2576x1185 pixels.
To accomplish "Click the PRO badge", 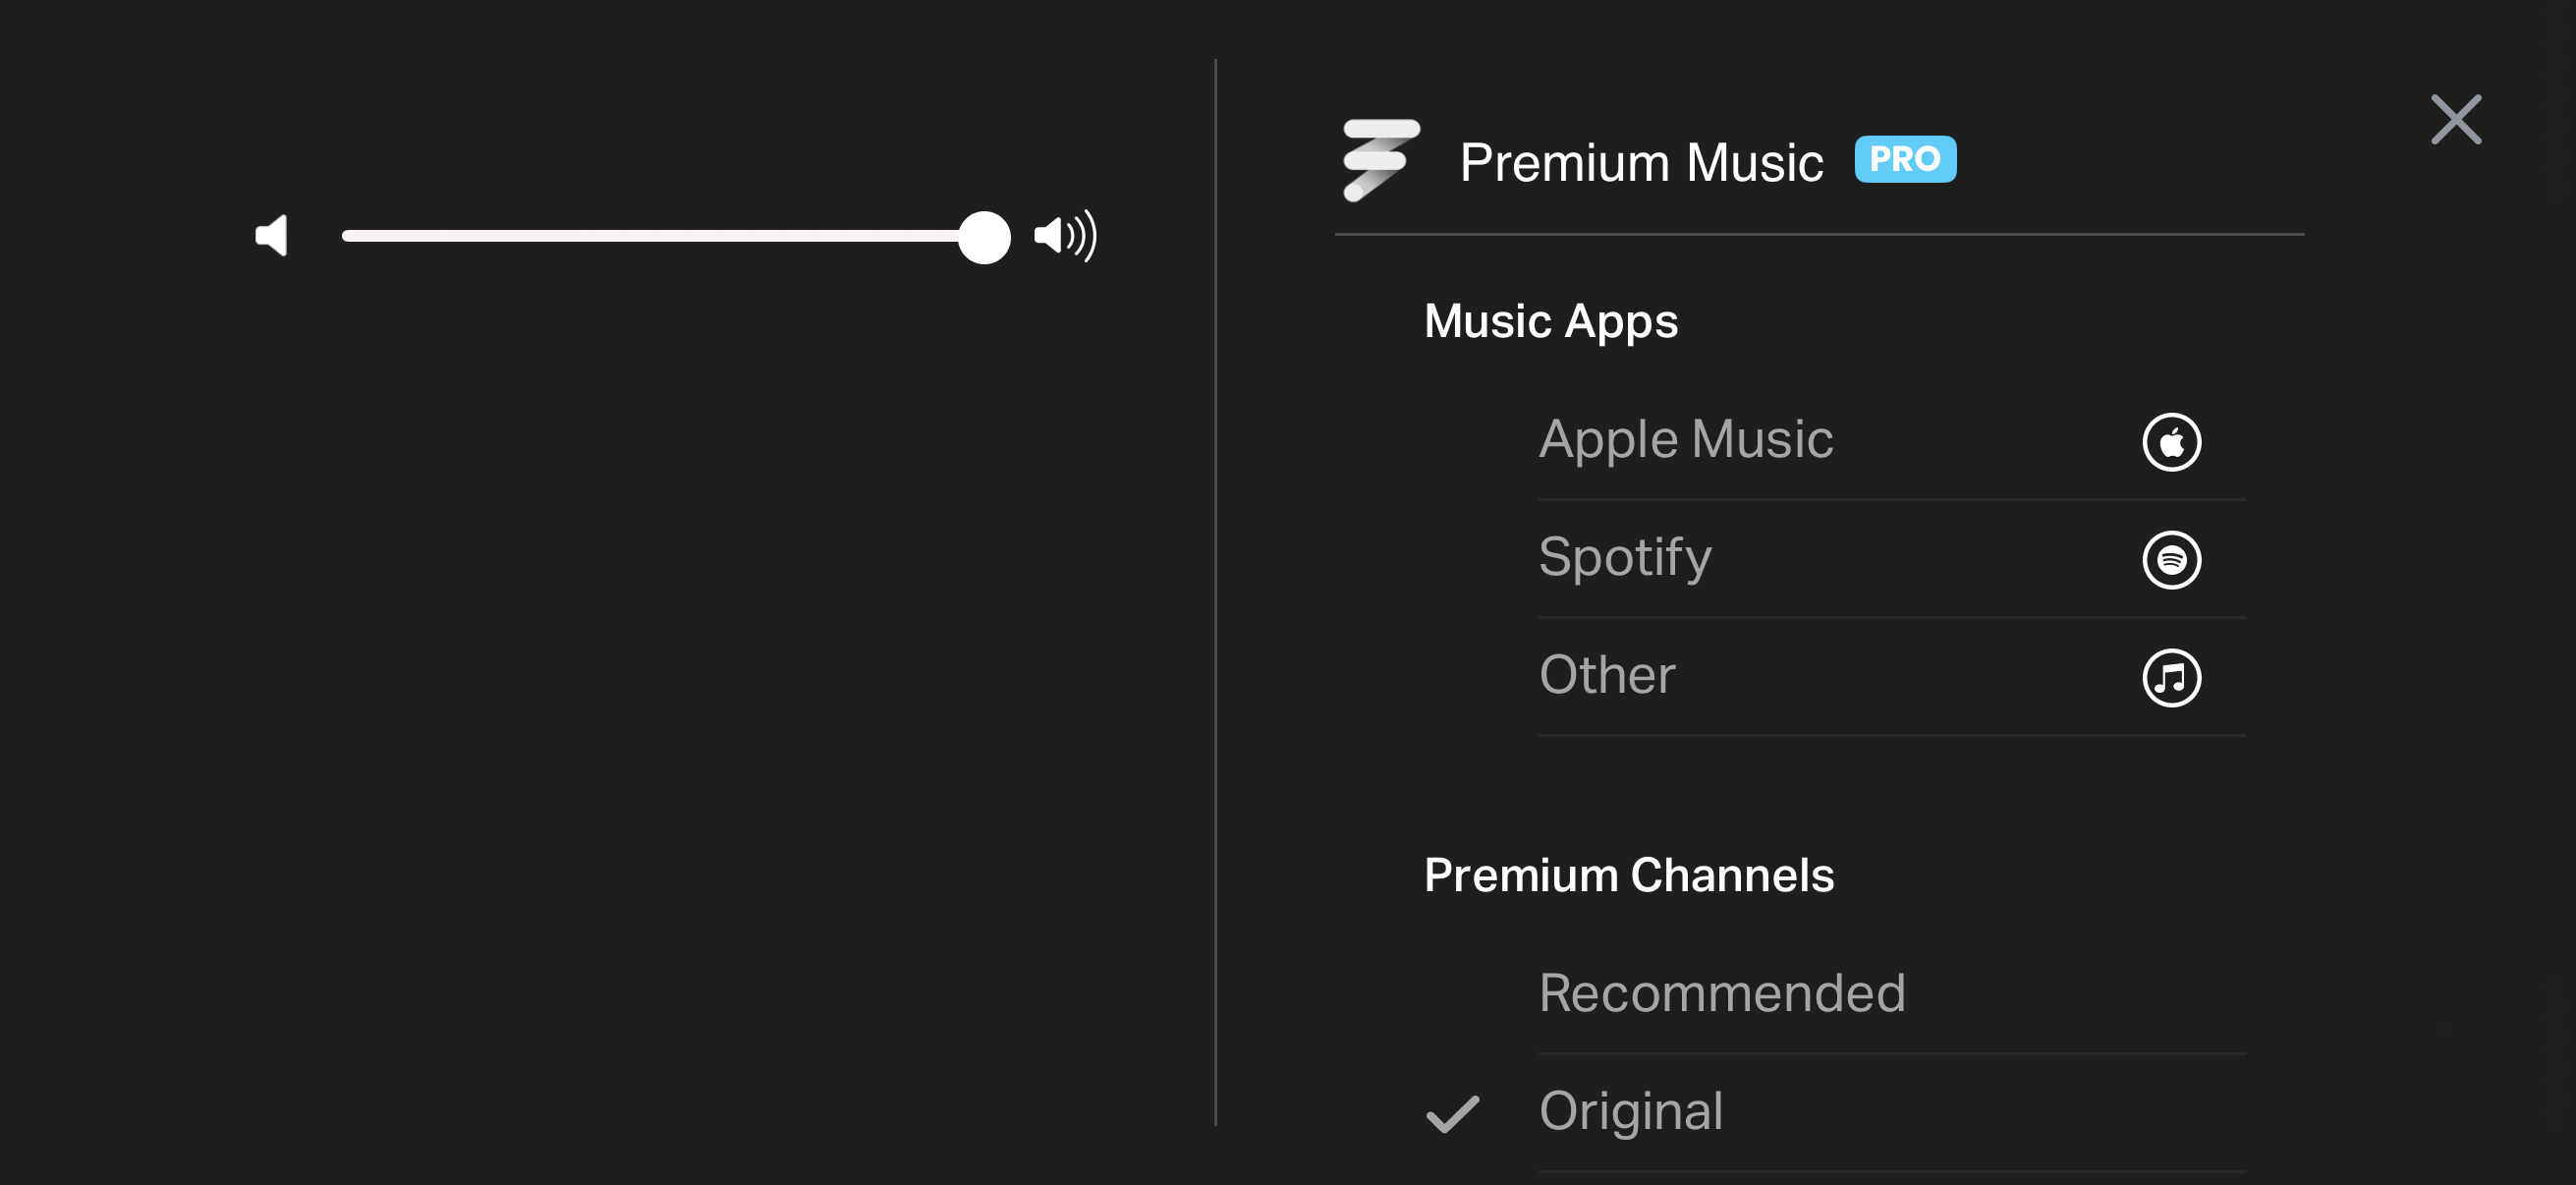I will pyautogui.click(x=1904, y=160).
